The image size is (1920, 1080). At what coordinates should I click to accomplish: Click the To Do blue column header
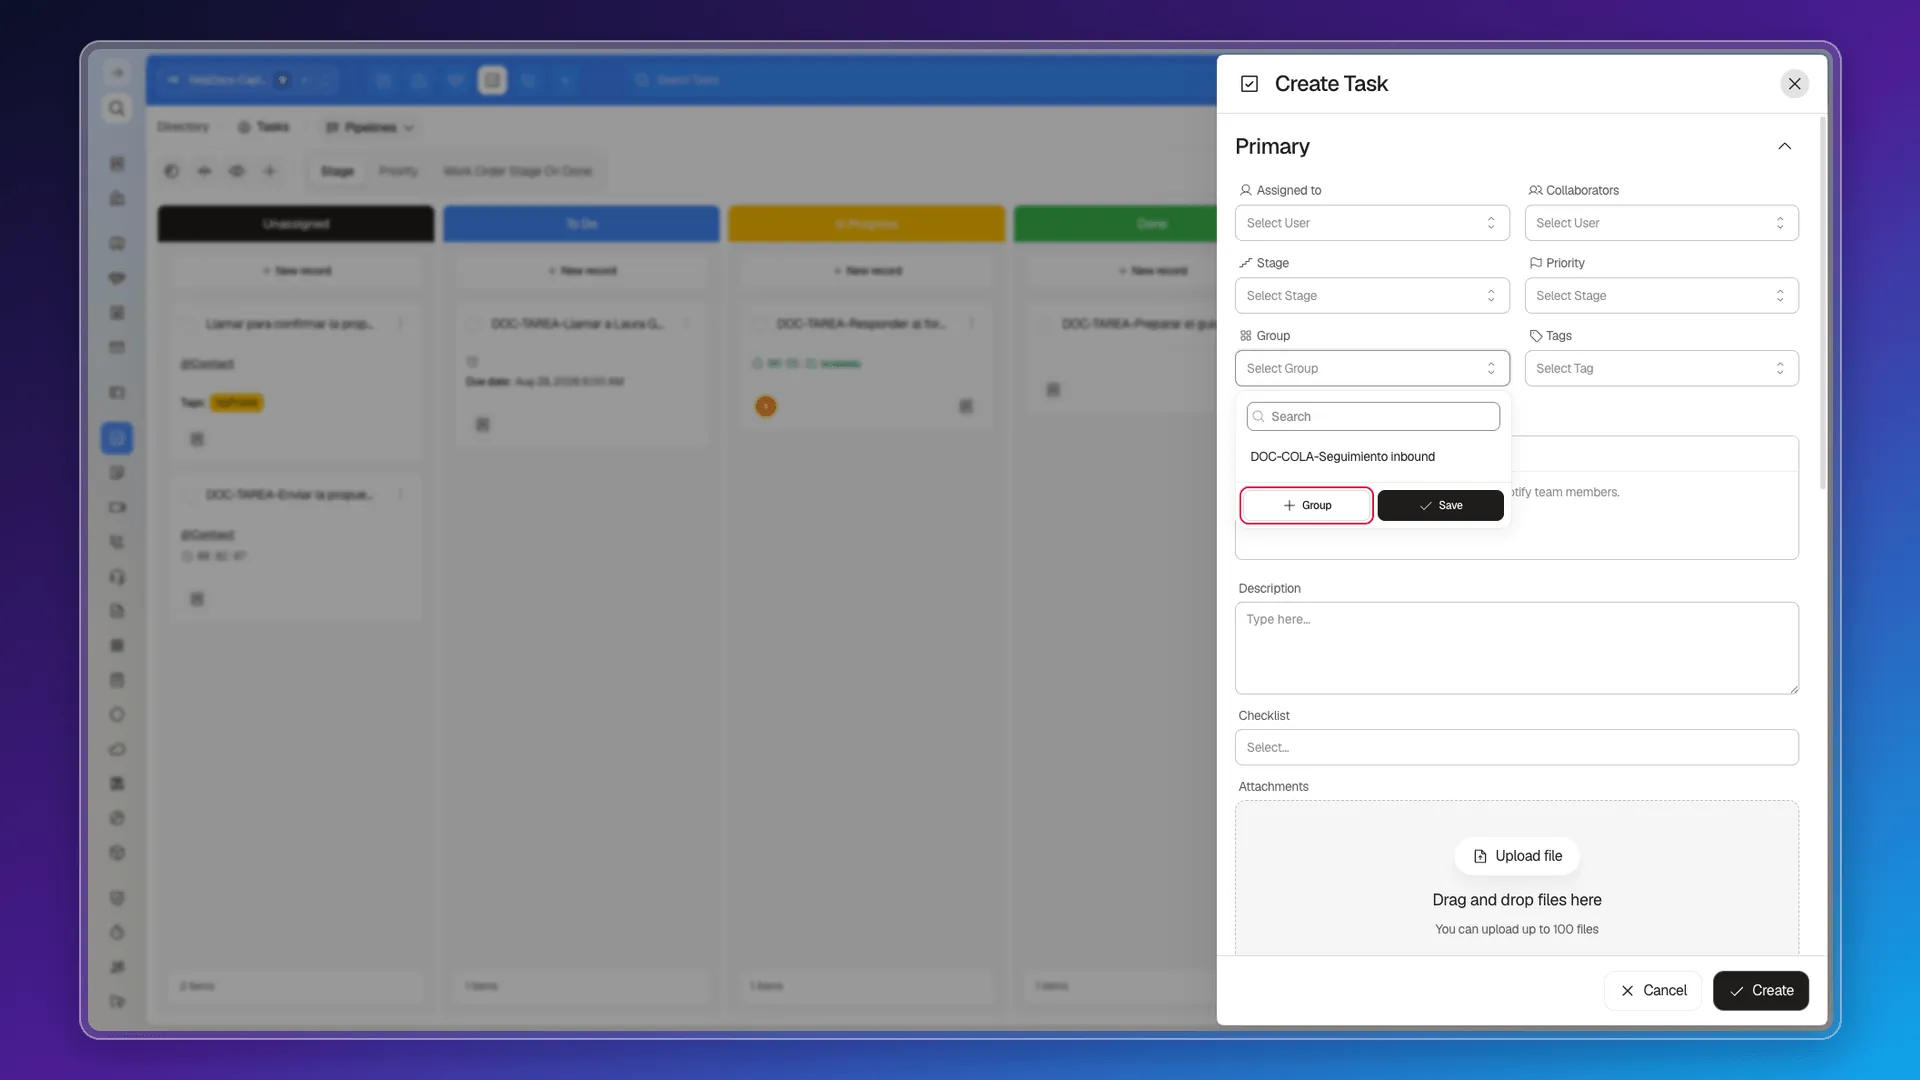pyautogui.click(x=581, y=223)
